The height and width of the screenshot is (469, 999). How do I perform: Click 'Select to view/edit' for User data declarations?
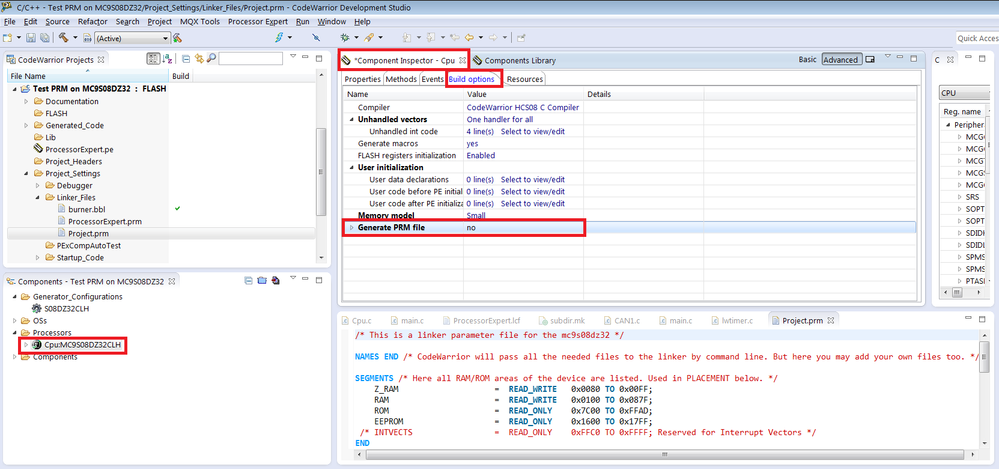533,180
